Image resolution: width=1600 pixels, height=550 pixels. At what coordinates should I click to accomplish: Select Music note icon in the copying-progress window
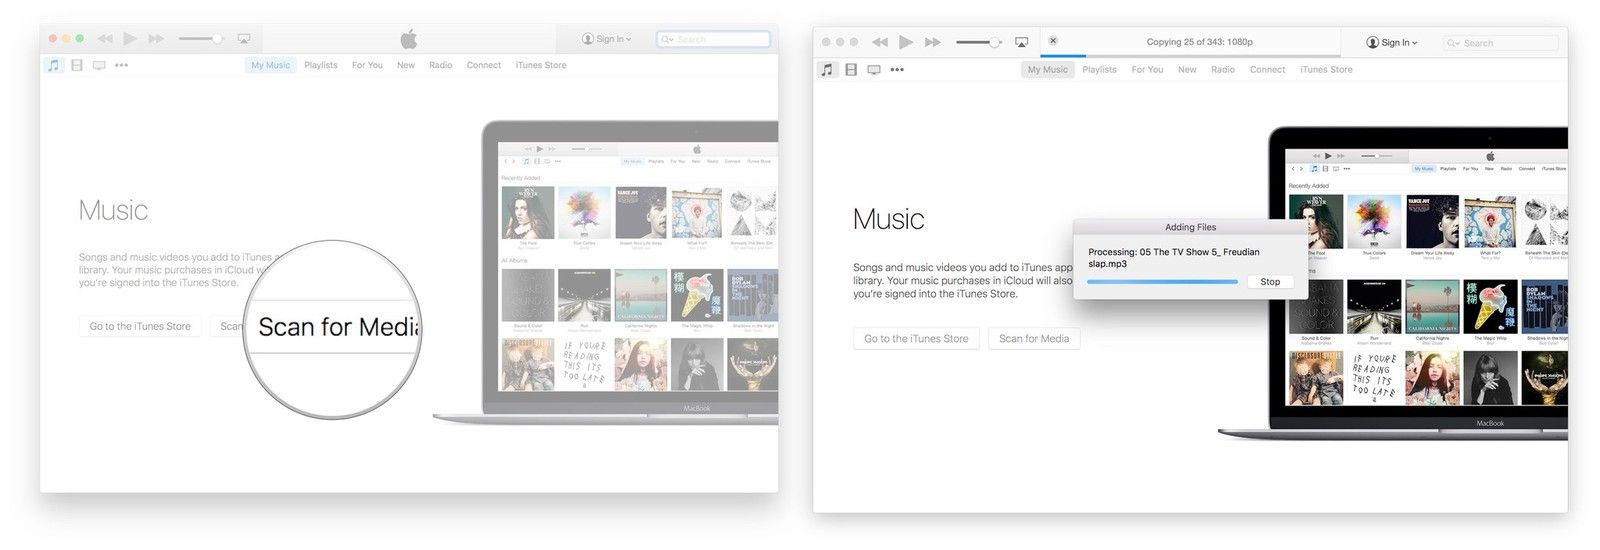click(826, 70)
